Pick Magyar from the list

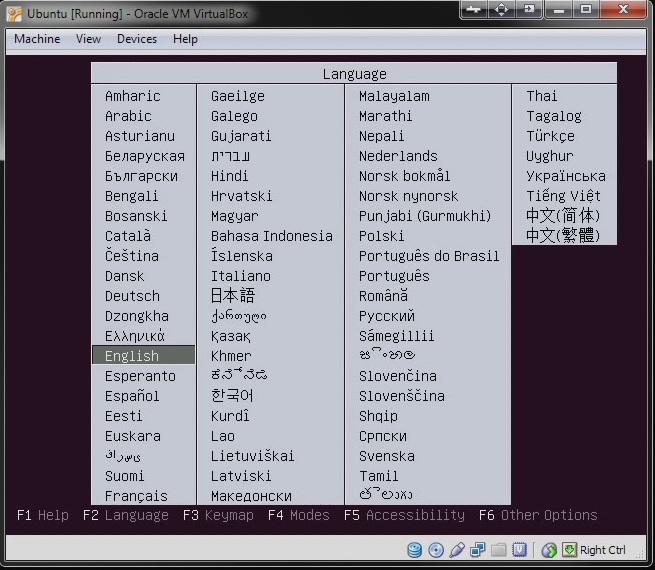point(234,216)
